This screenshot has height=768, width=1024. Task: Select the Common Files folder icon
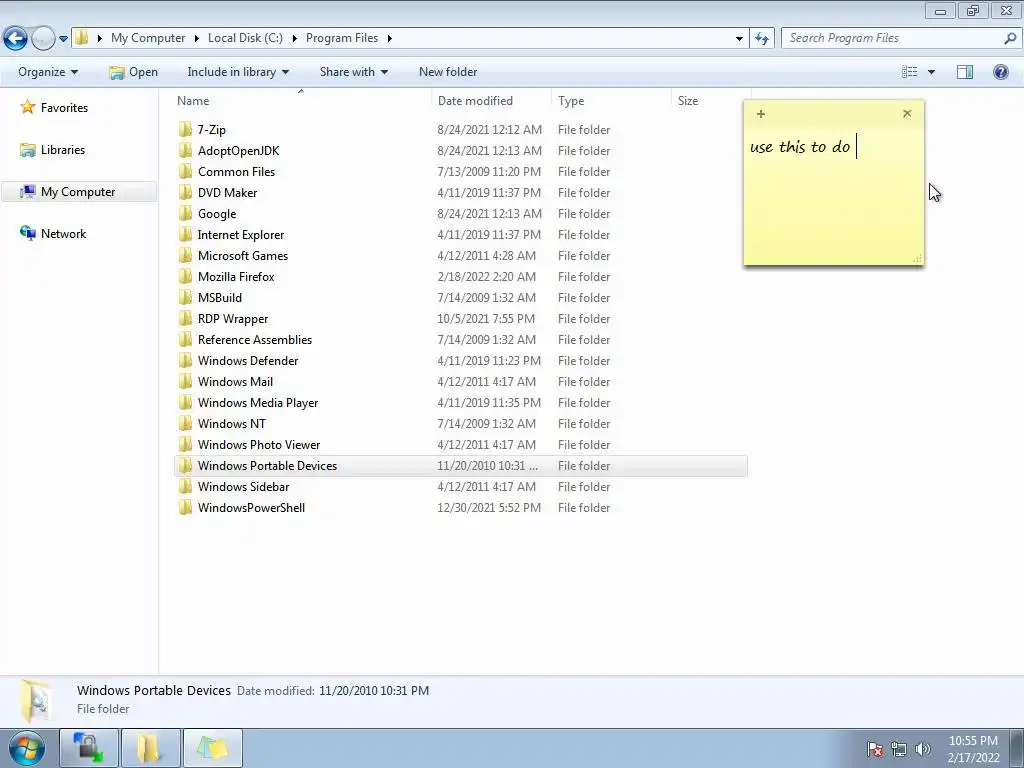point(185,171)
